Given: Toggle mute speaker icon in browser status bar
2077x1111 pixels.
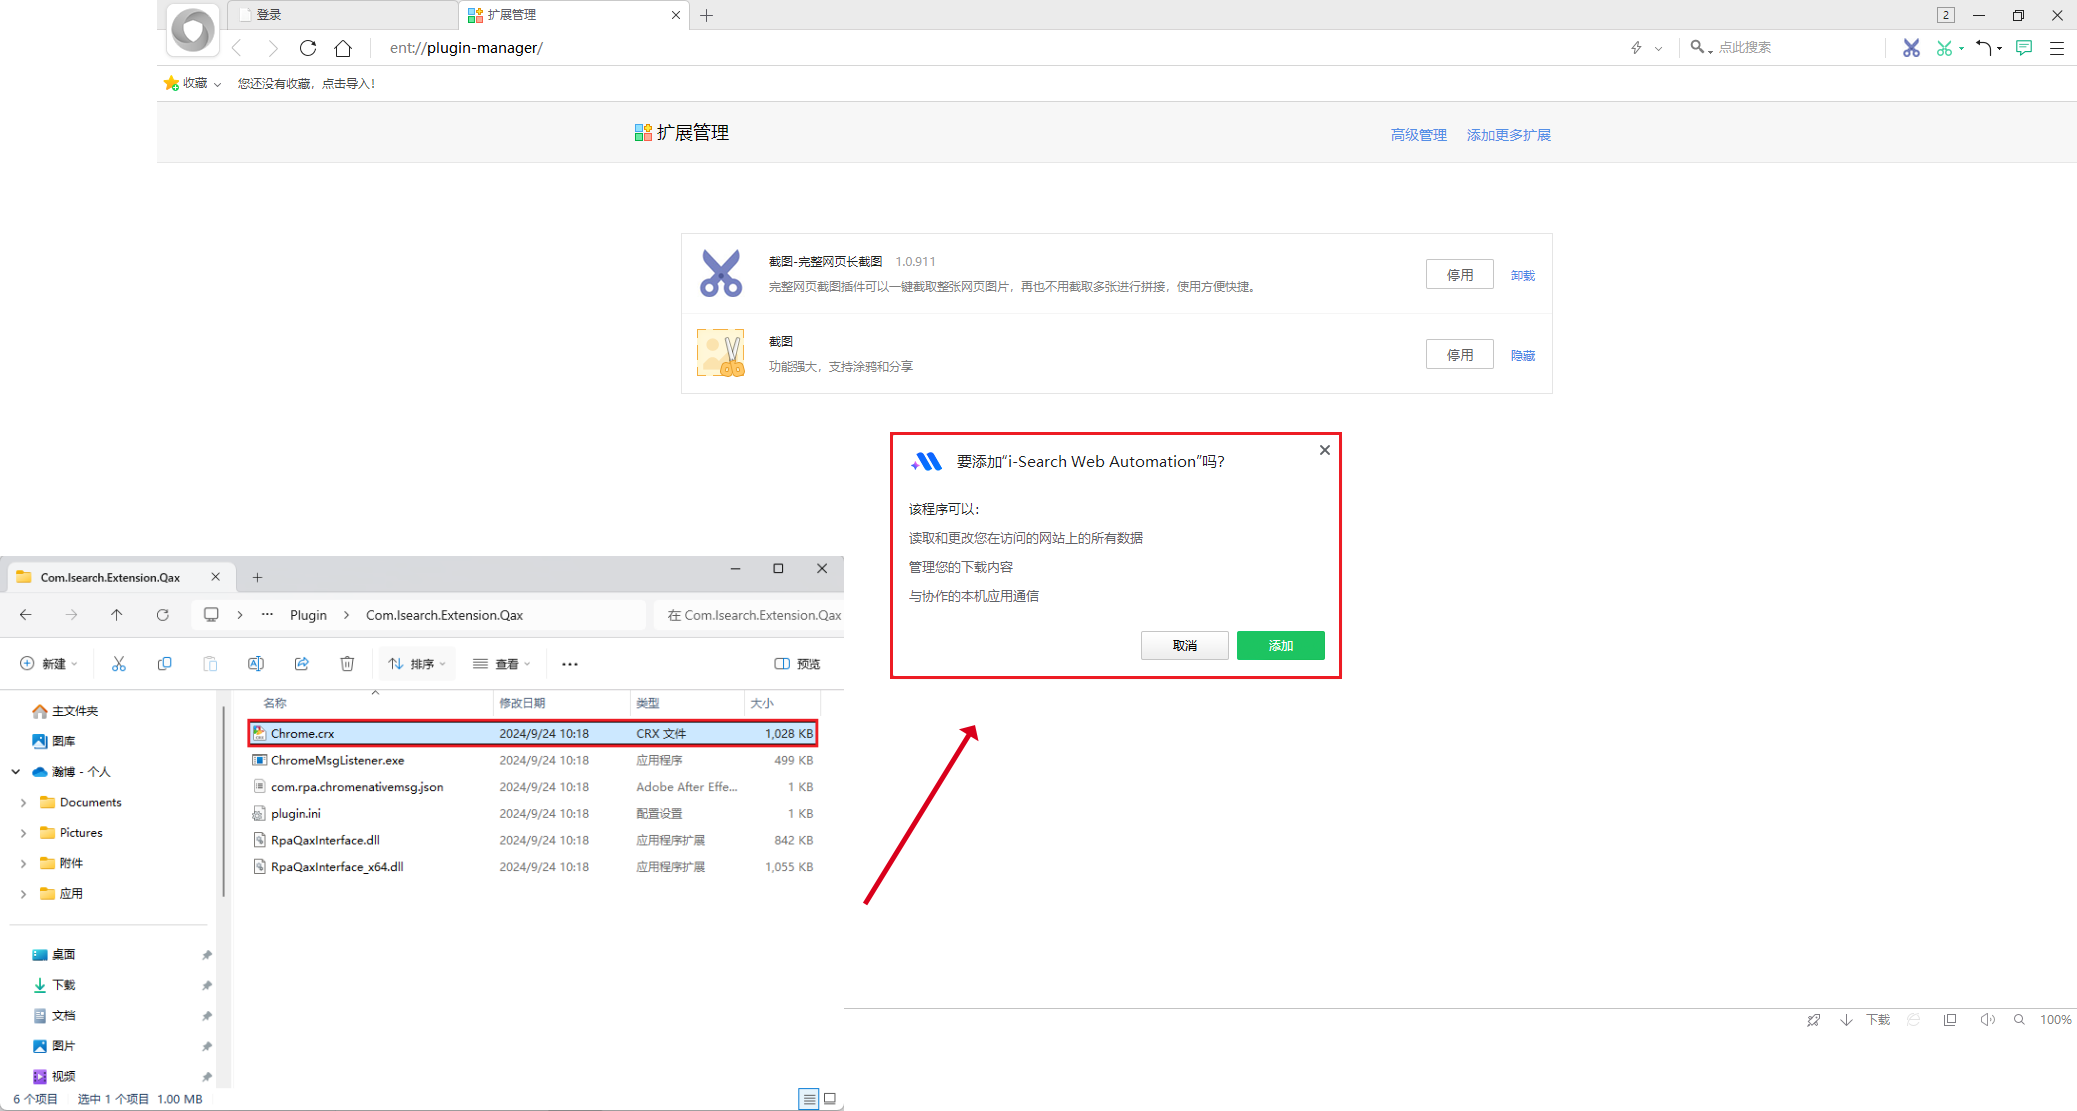Looking at the screenshot, I should (1987, 1020).
